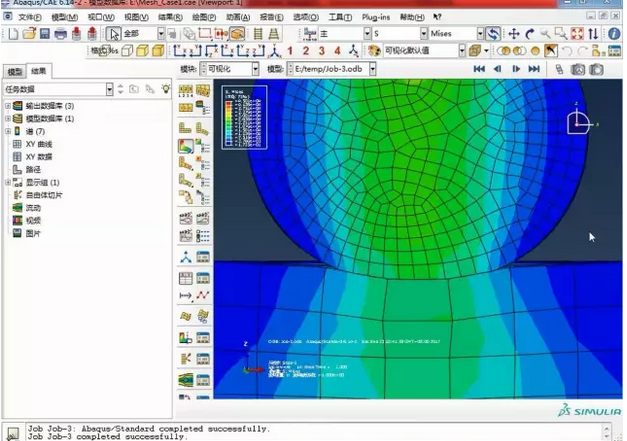Image resolution: width=627 pixels, height=441 pixels.
Task: Click the view triad in viewport
Action: click(x=578, y=122)
